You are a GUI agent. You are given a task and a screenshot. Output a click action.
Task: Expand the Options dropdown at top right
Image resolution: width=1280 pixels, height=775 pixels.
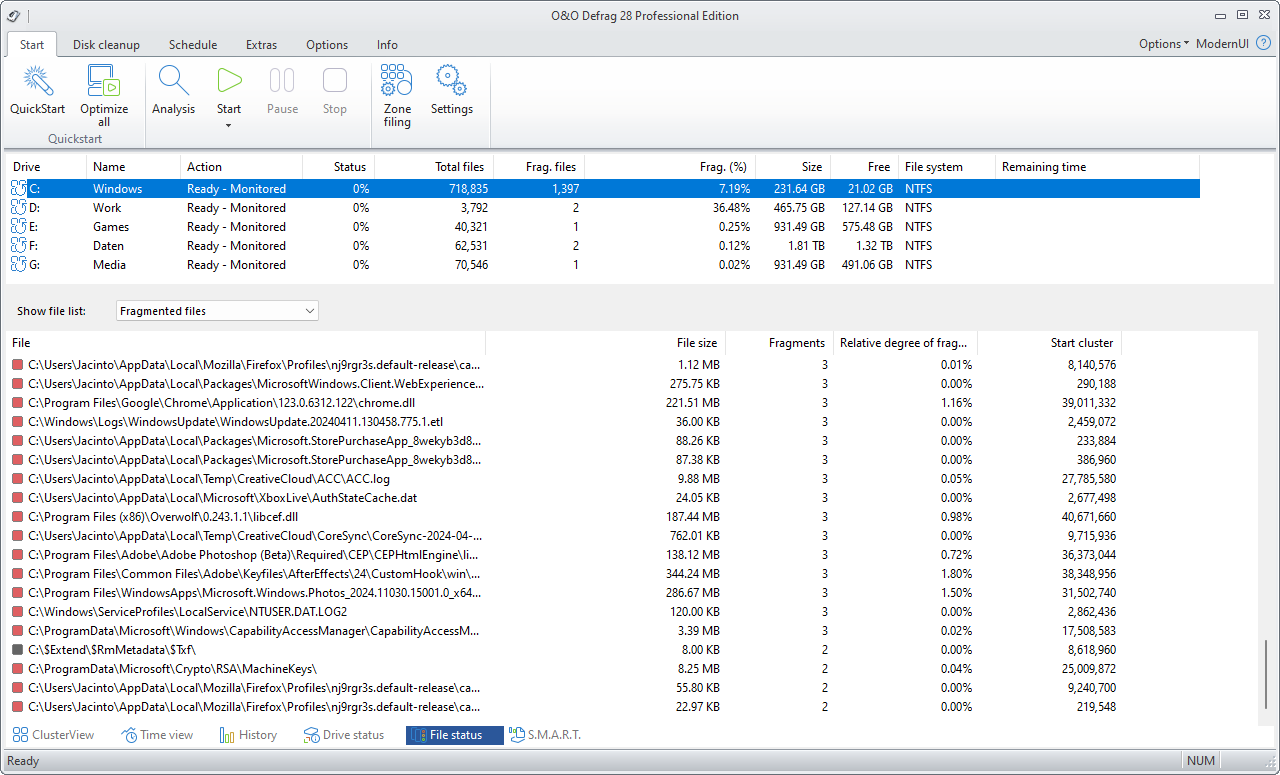point(1164,44)
